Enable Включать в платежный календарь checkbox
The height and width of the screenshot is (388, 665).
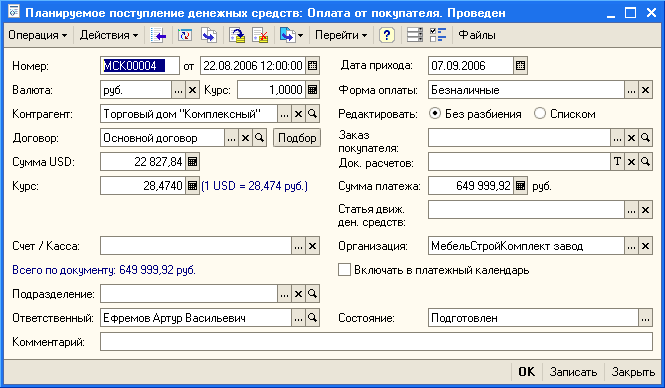344,270
